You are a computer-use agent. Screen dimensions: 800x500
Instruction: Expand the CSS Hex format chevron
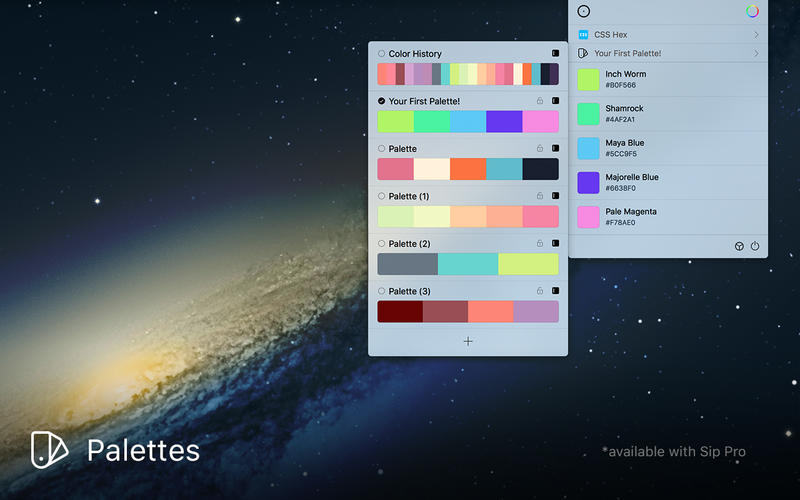coord(756,35)
